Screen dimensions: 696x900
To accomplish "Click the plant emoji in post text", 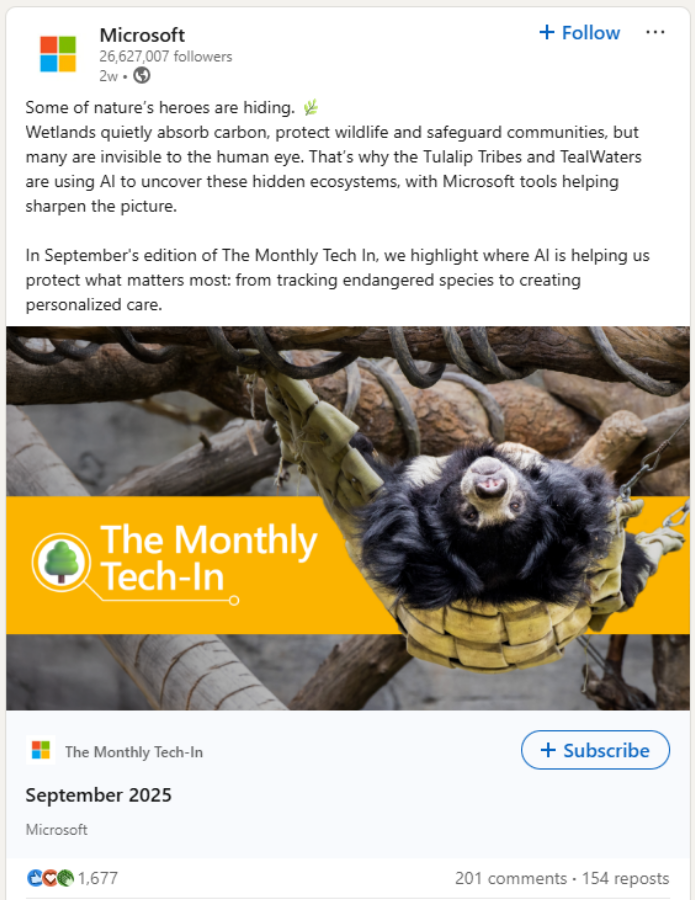I will tap(311, 107).
